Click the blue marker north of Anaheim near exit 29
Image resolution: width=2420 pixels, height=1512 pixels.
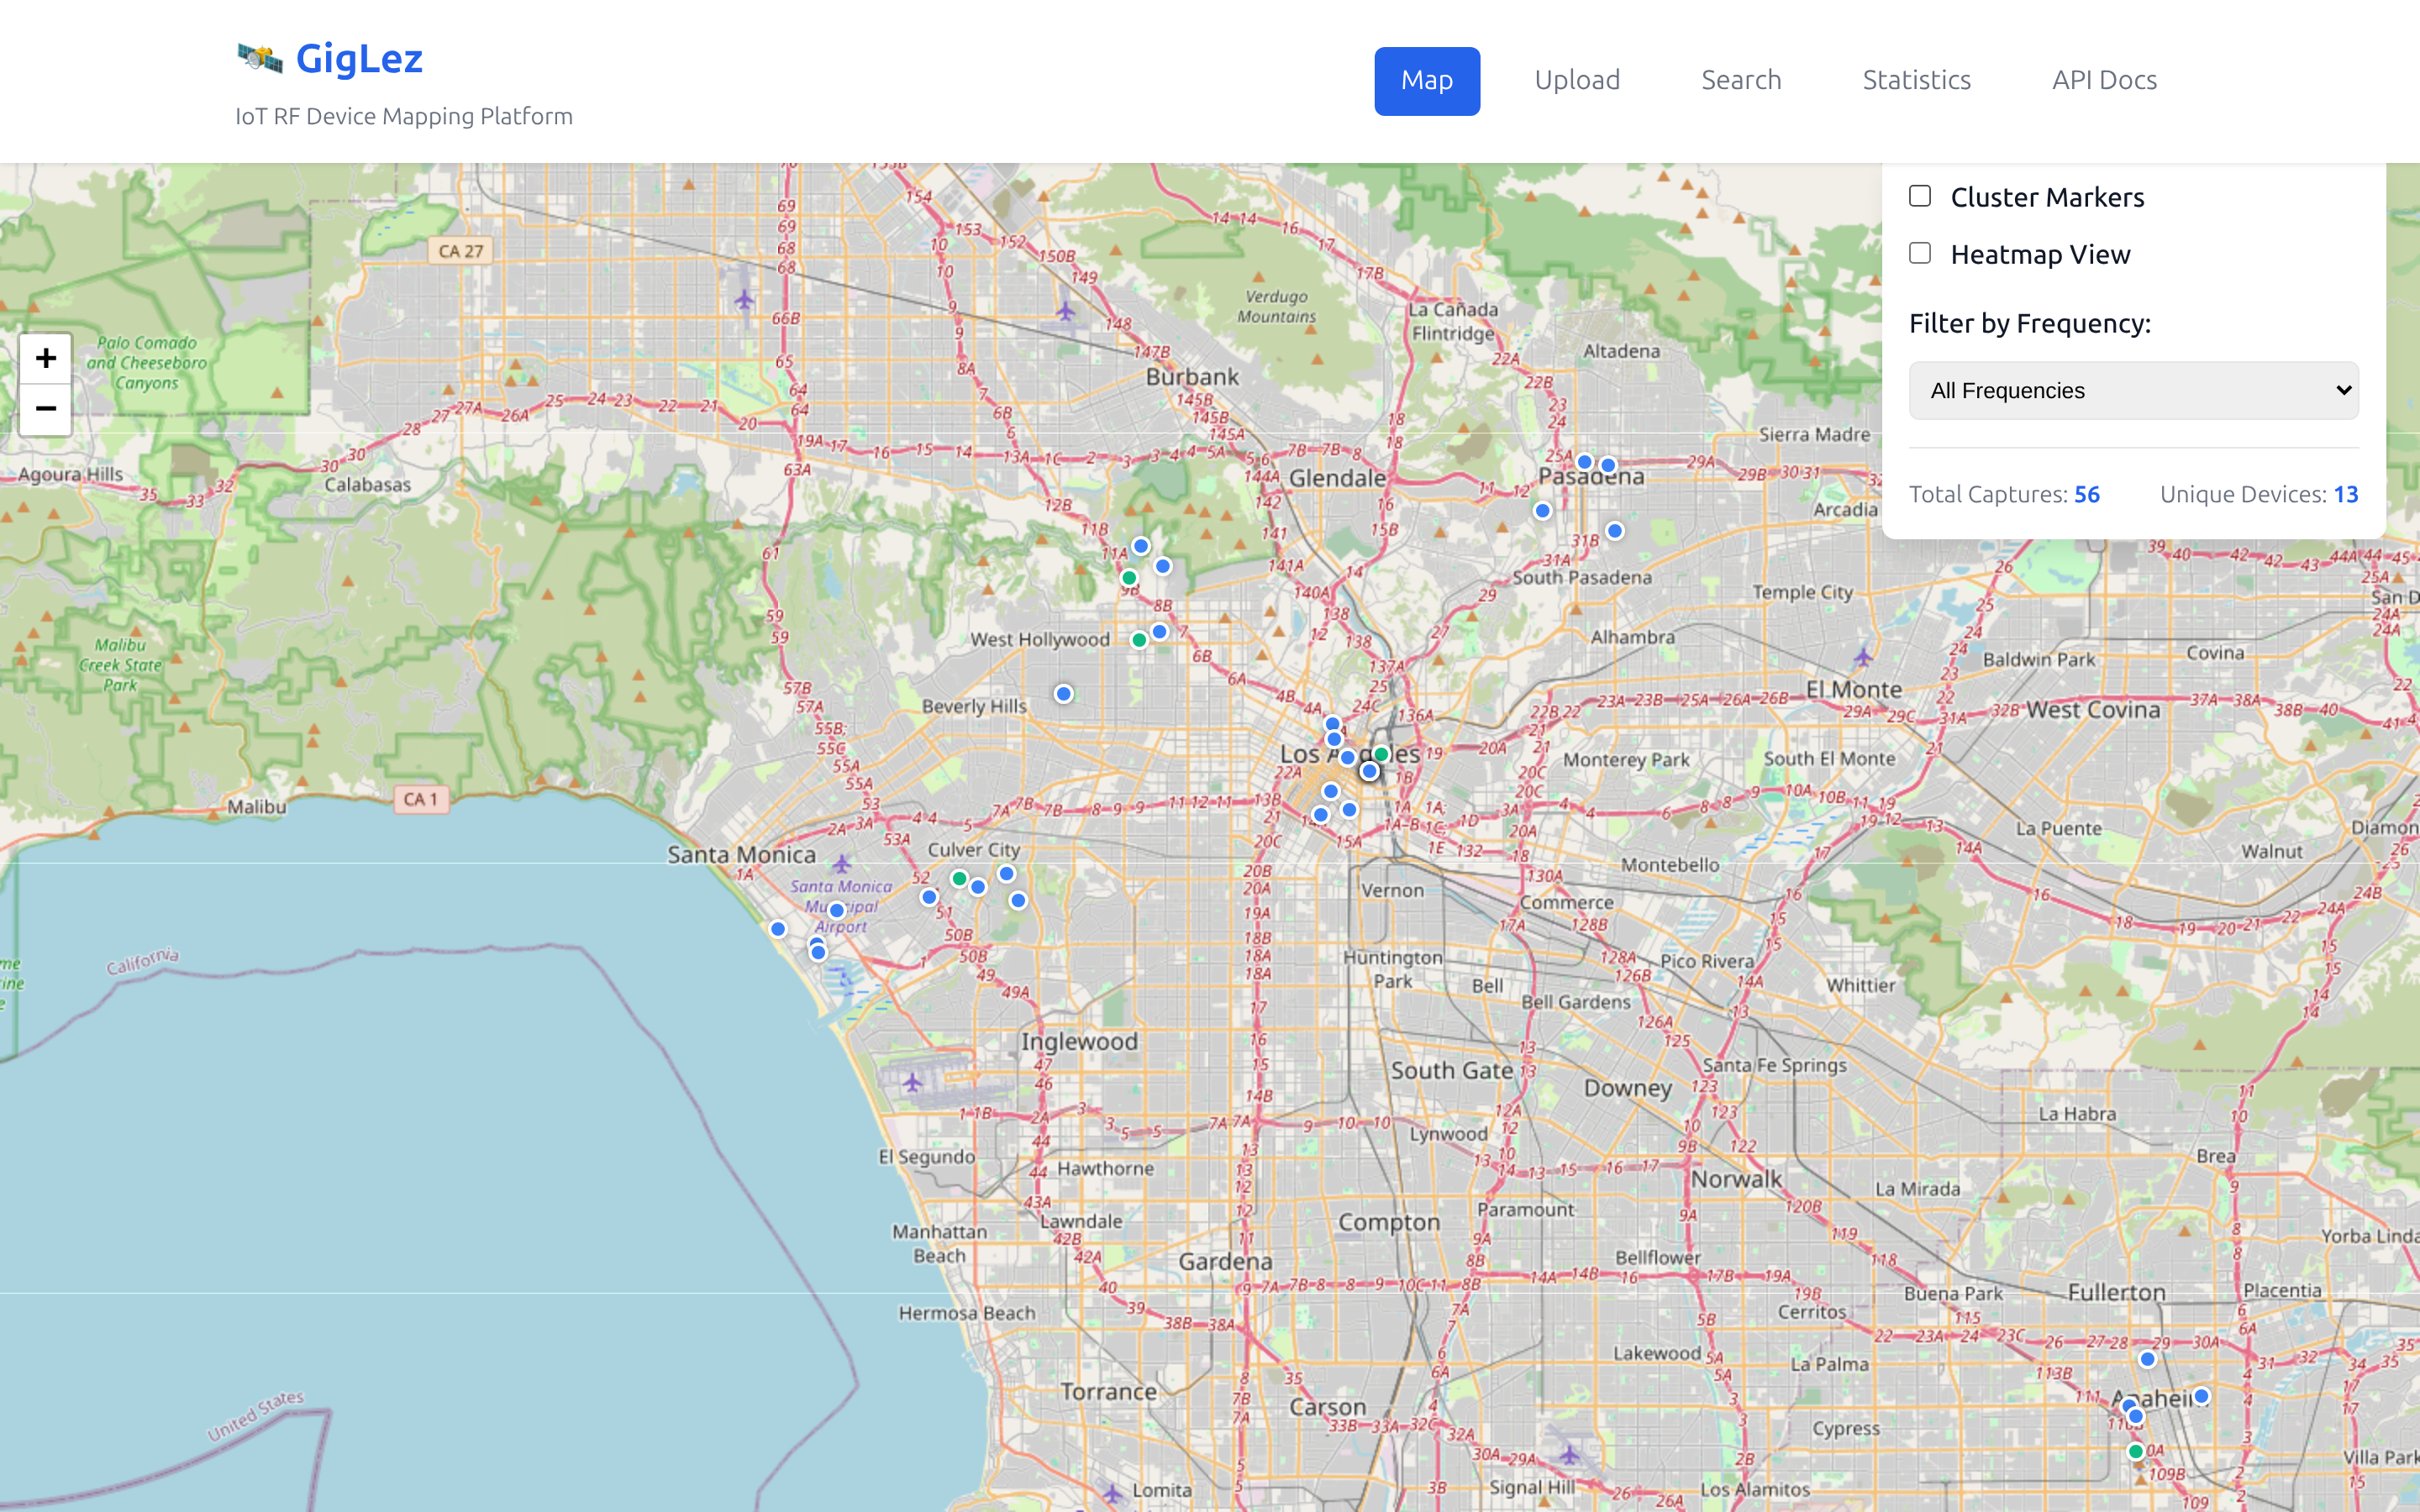coord(2147,1359)
